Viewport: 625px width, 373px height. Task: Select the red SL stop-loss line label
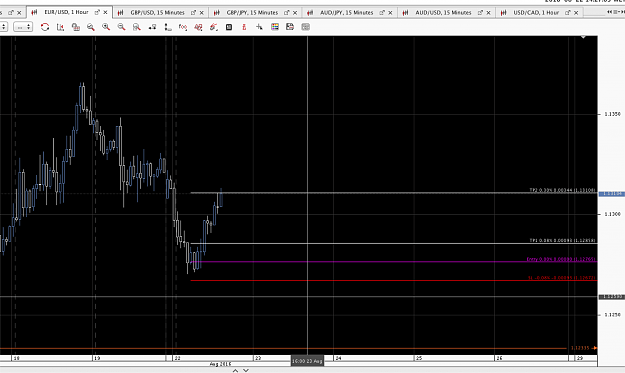(562, 278)
